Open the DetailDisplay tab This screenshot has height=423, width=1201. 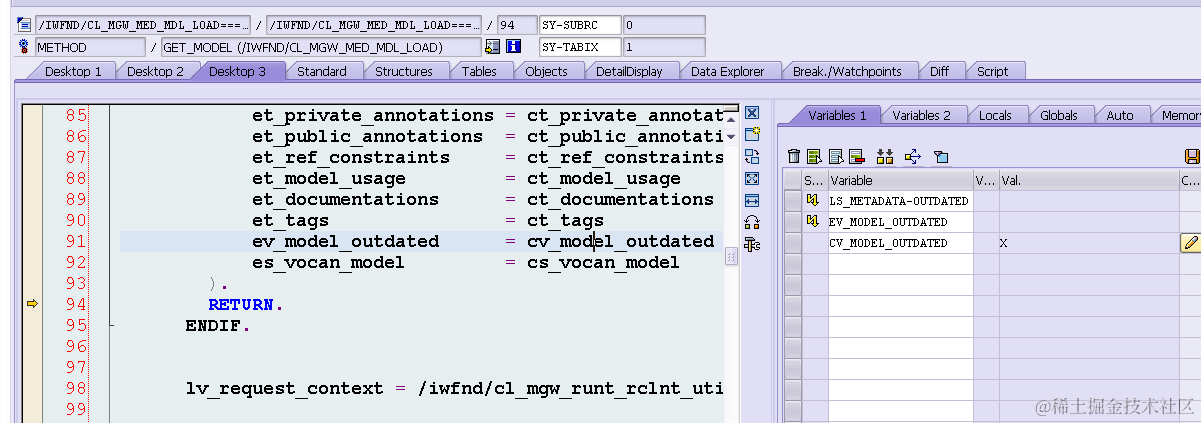point(629,71)
